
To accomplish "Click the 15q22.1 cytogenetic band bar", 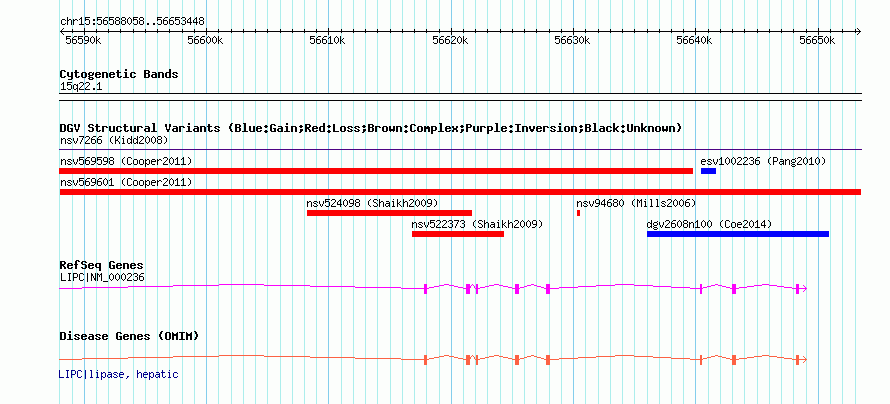I will pyautogui.click(x=460, y=97).
